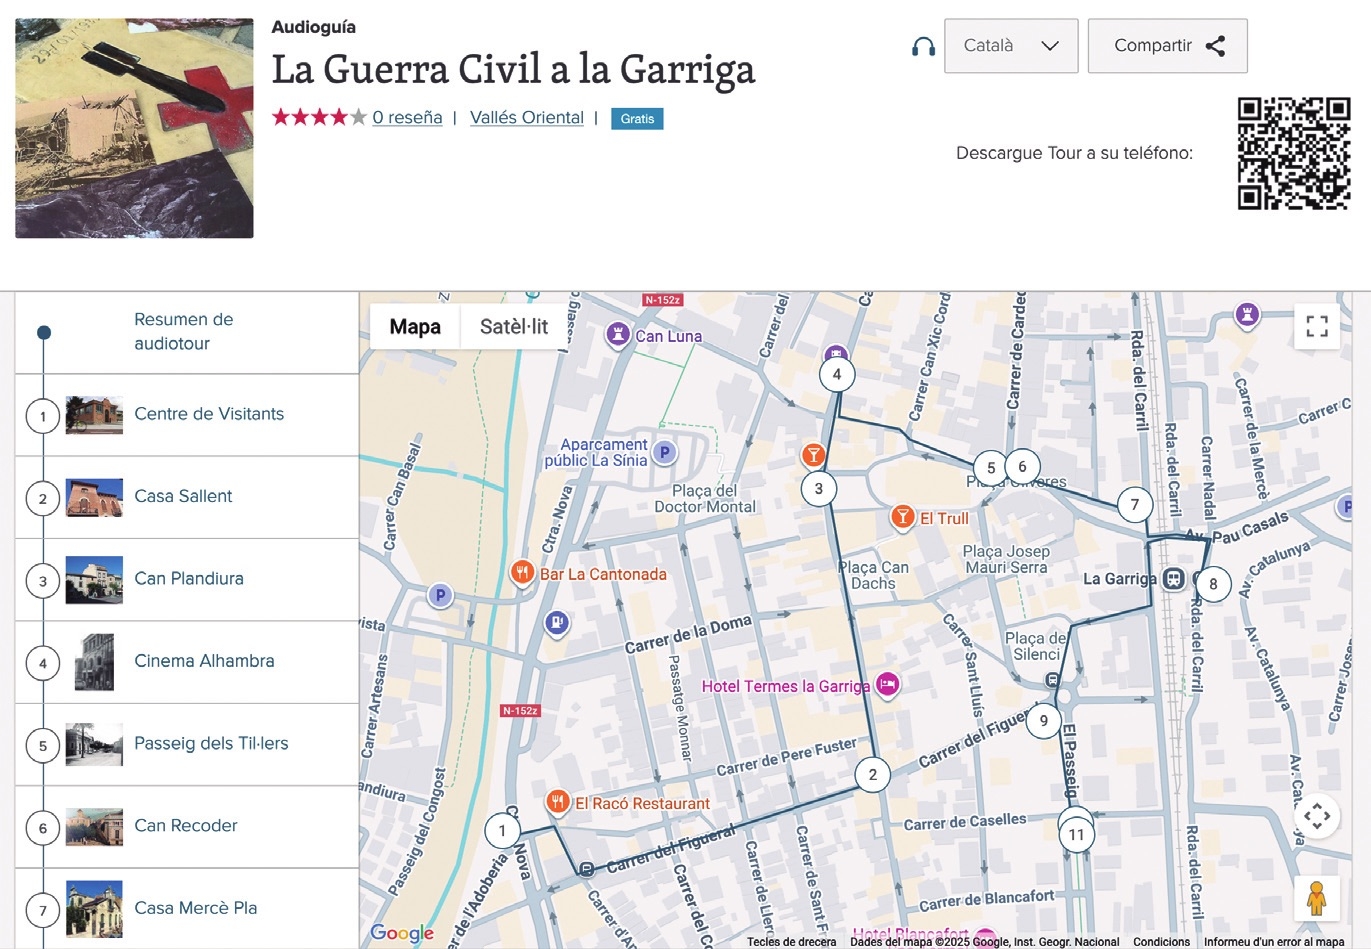1371x949 pixels.
Task: Click the Aparcament públic La Sínia parking icon
Action: tap(665, 453)
